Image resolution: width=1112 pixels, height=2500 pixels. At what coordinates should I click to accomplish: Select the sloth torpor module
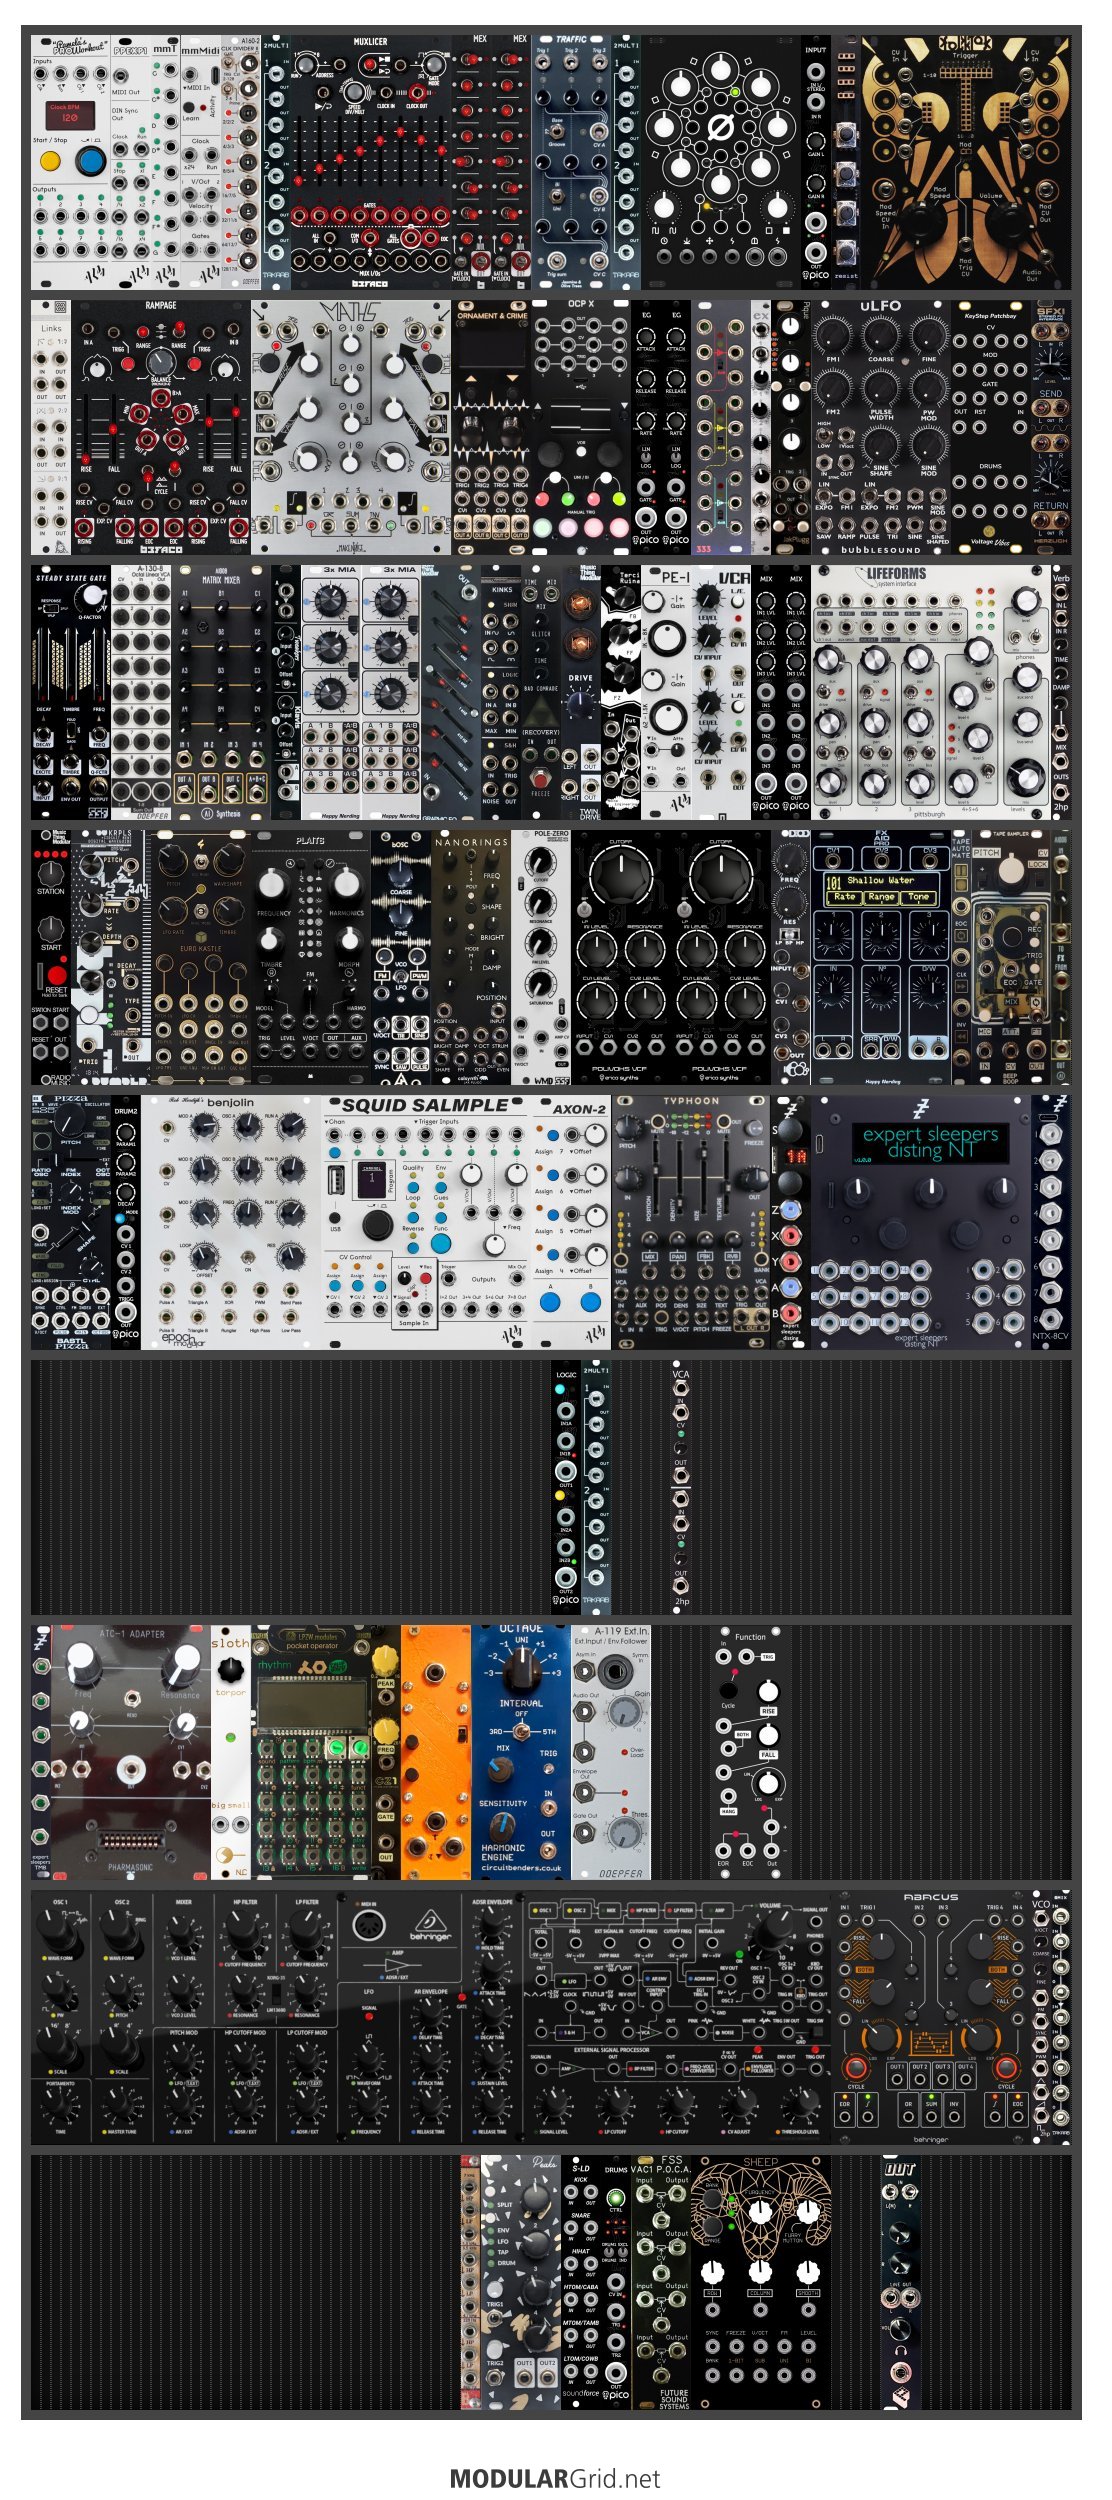(x=231, y=1753)
